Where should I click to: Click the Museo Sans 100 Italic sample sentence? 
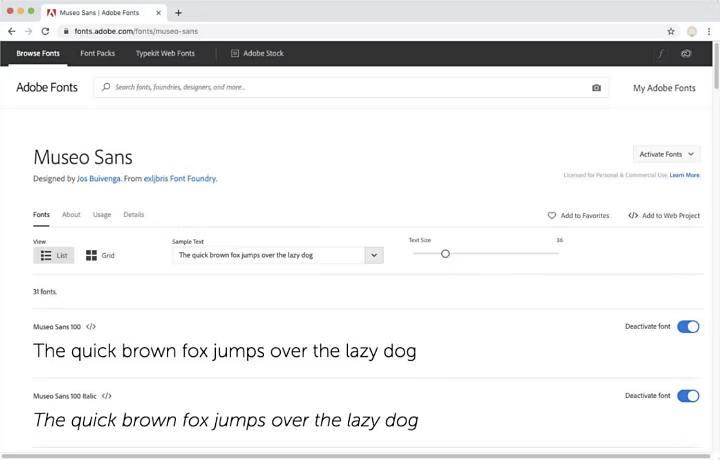point(225,421)
